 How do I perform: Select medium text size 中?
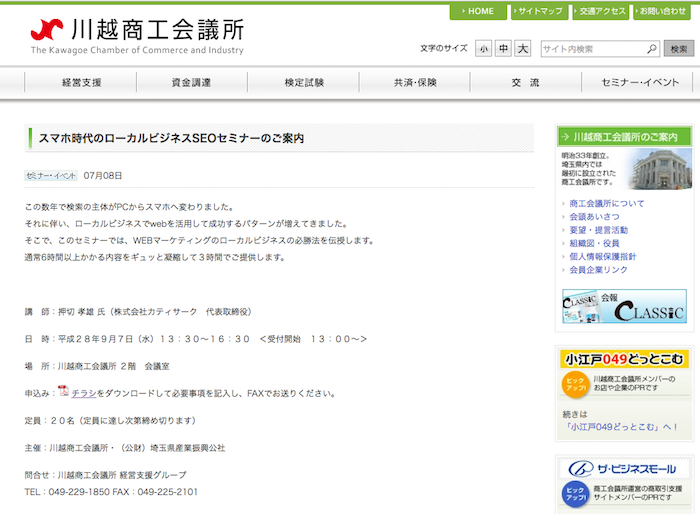coord(504,49)
